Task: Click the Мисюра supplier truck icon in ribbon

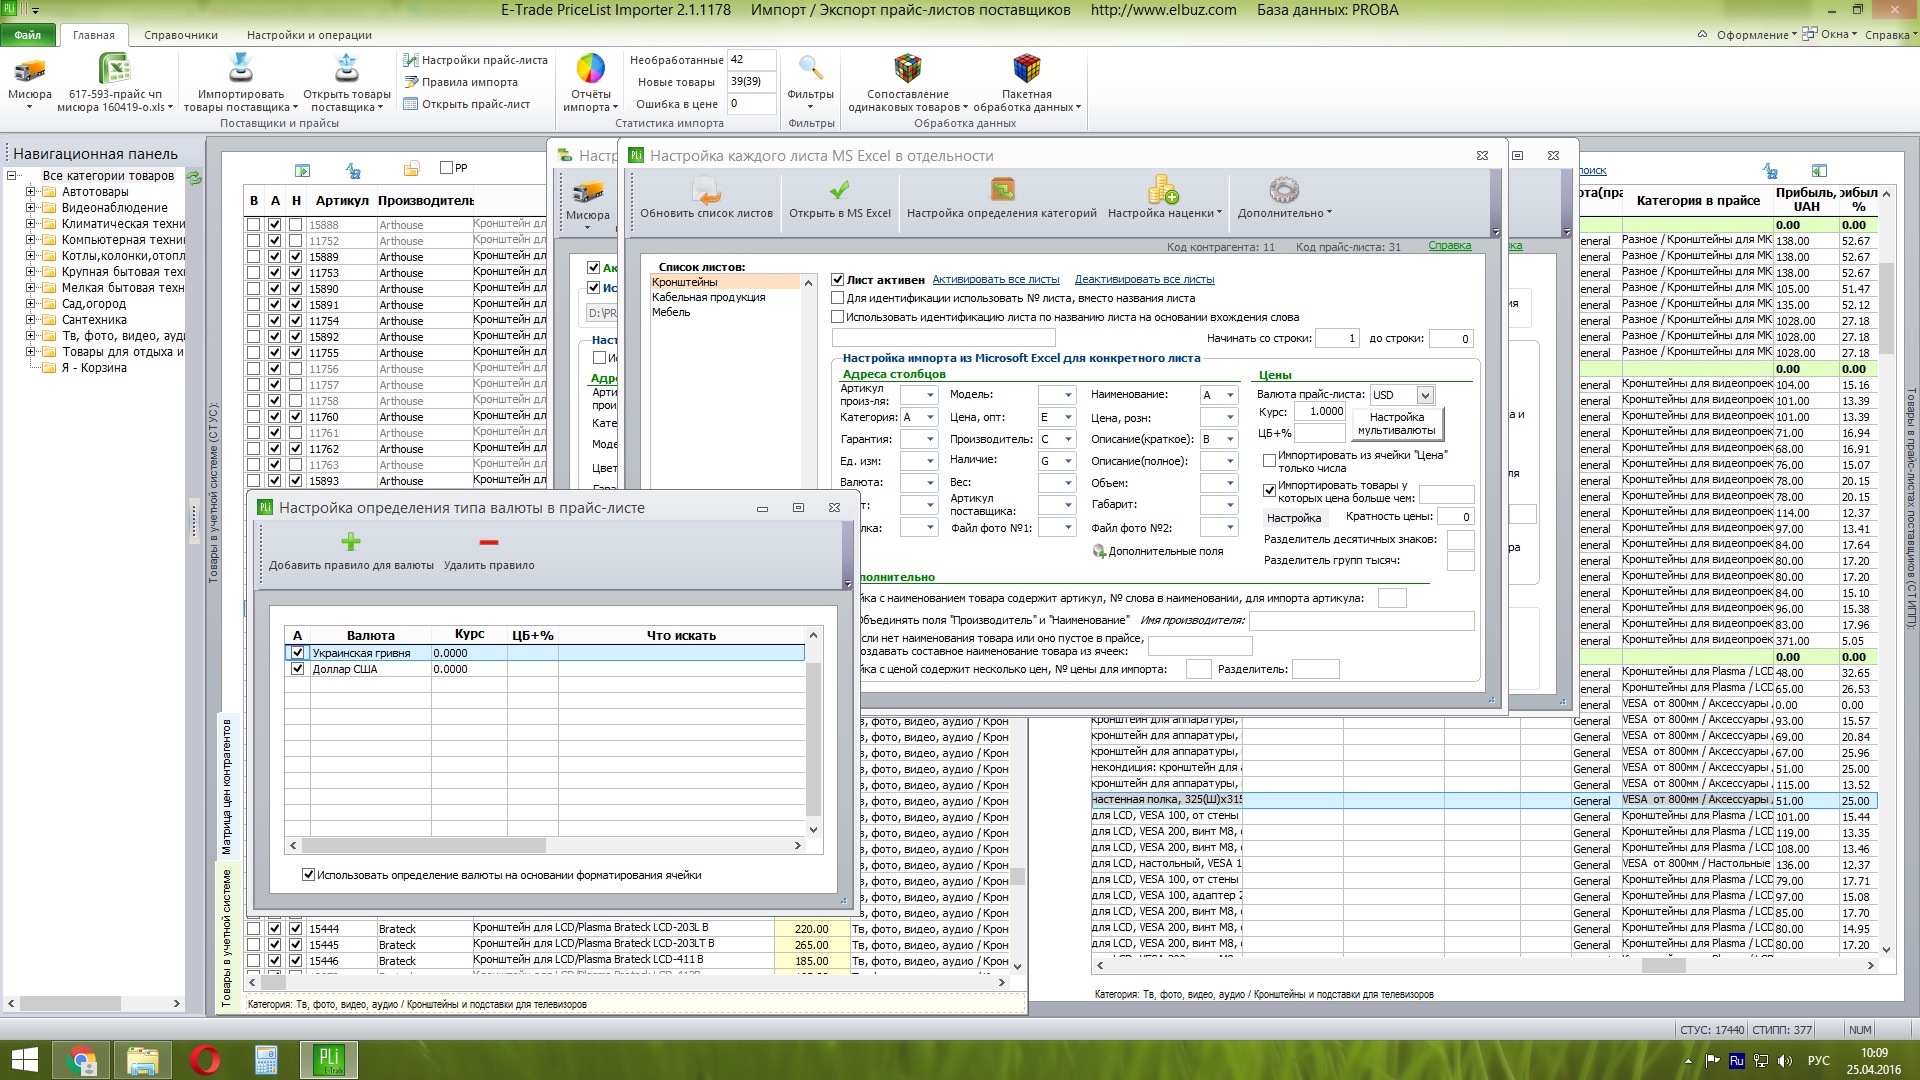Action: [x=29, y=71]
